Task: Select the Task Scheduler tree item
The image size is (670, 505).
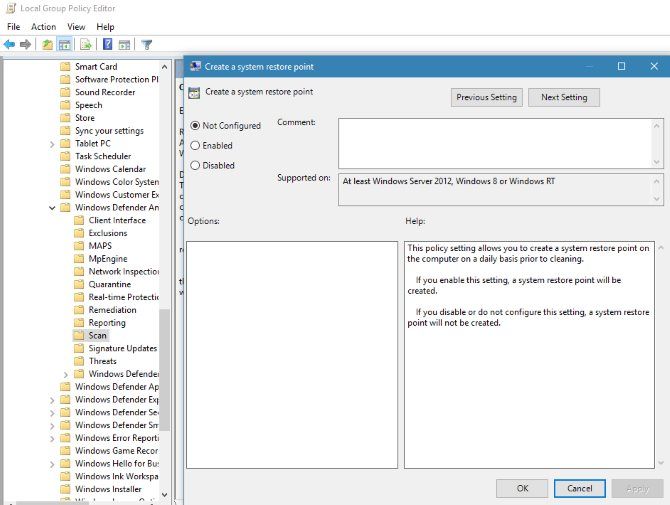Action: tap(103, 156)
